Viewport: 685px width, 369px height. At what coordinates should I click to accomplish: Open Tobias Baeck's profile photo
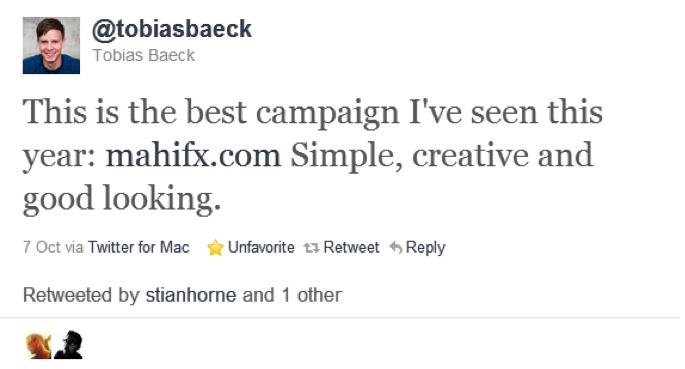pos(51,45)
